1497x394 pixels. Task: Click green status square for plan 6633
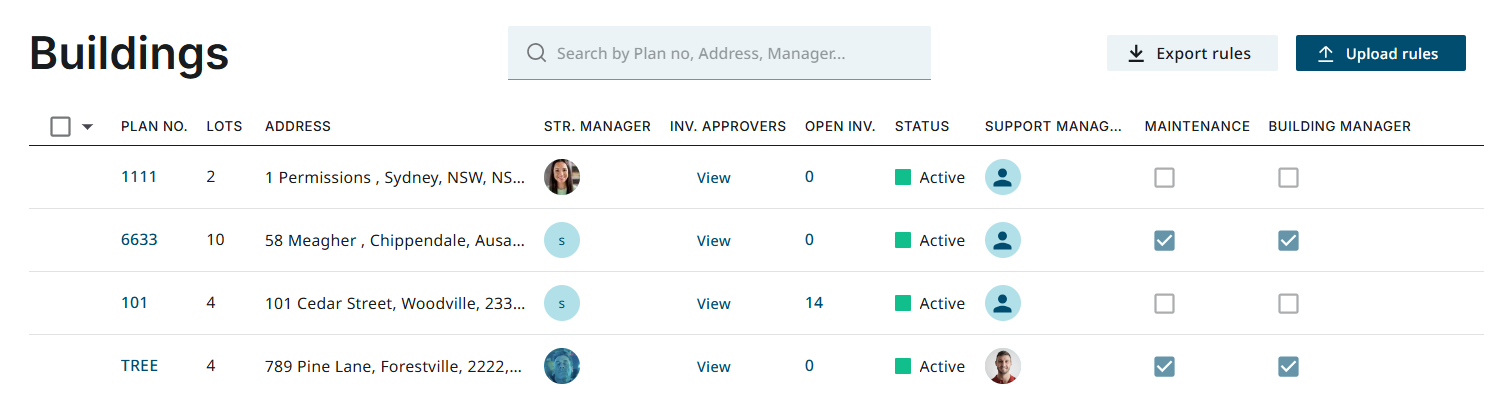903,240
